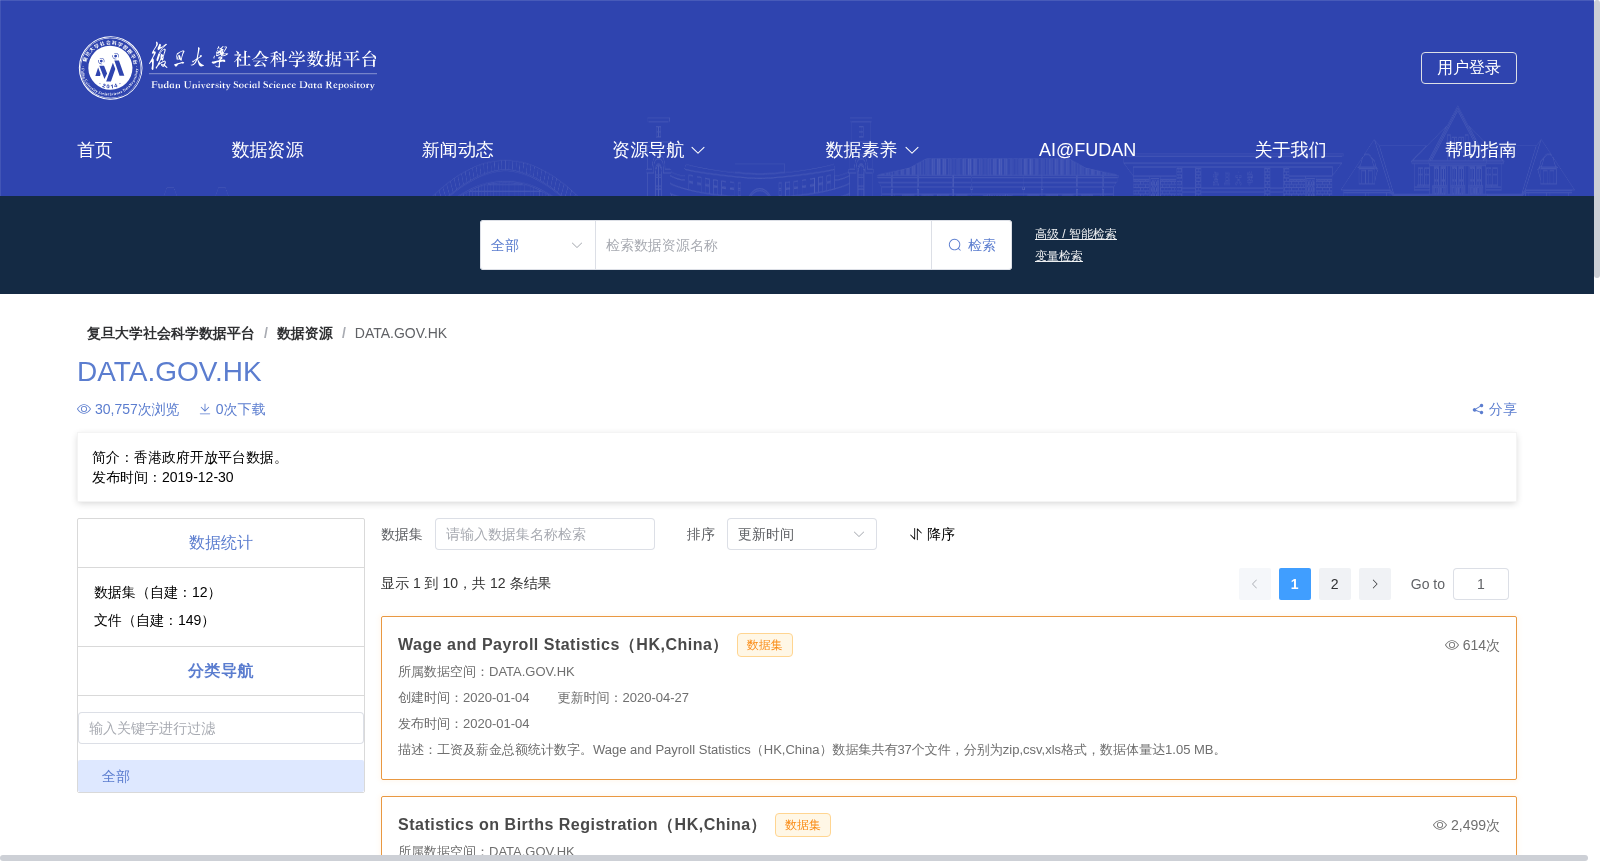Toggle 降序 sort order
1600x861 pixels.
pyautogui.click(x=932, y=534)
